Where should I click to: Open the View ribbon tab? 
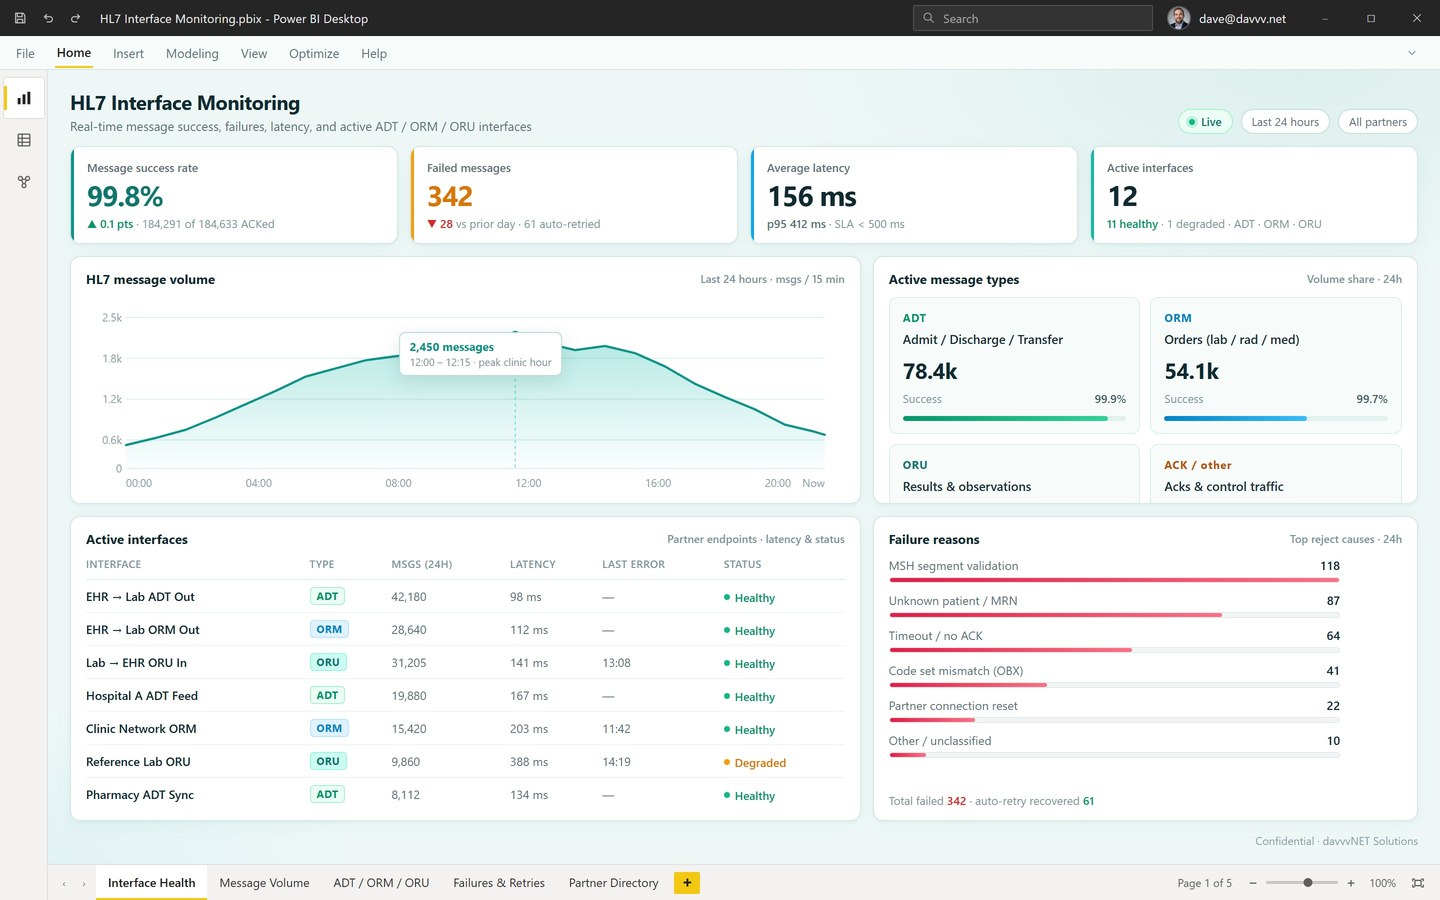254,54
